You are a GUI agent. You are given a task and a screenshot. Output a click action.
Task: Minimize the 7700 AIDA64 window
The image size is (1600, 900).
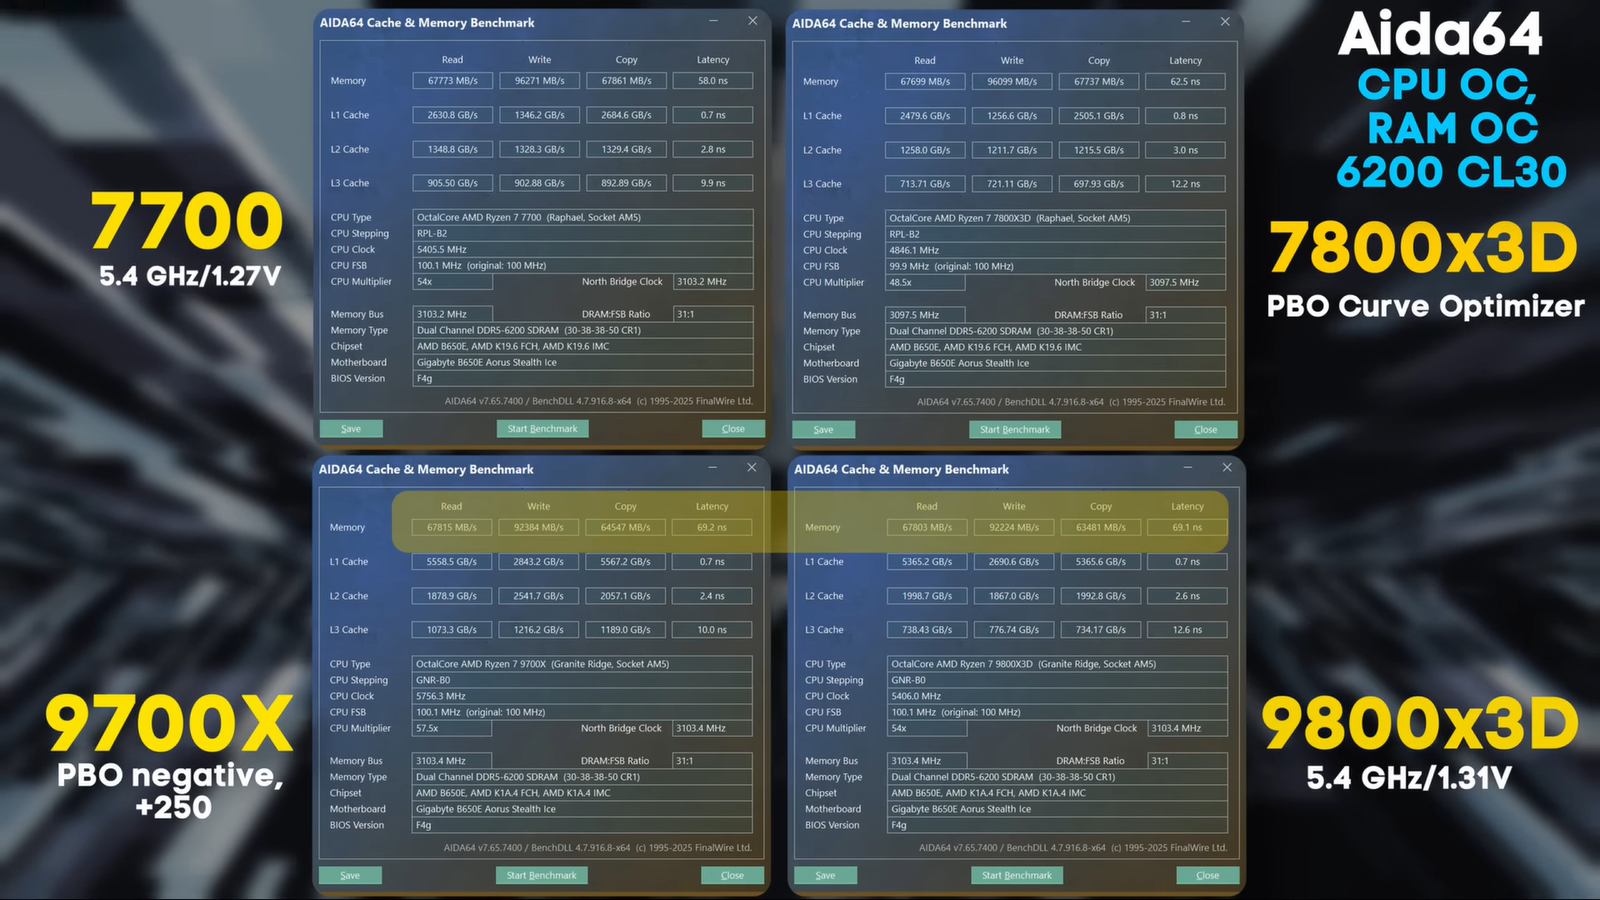[712, 21]
